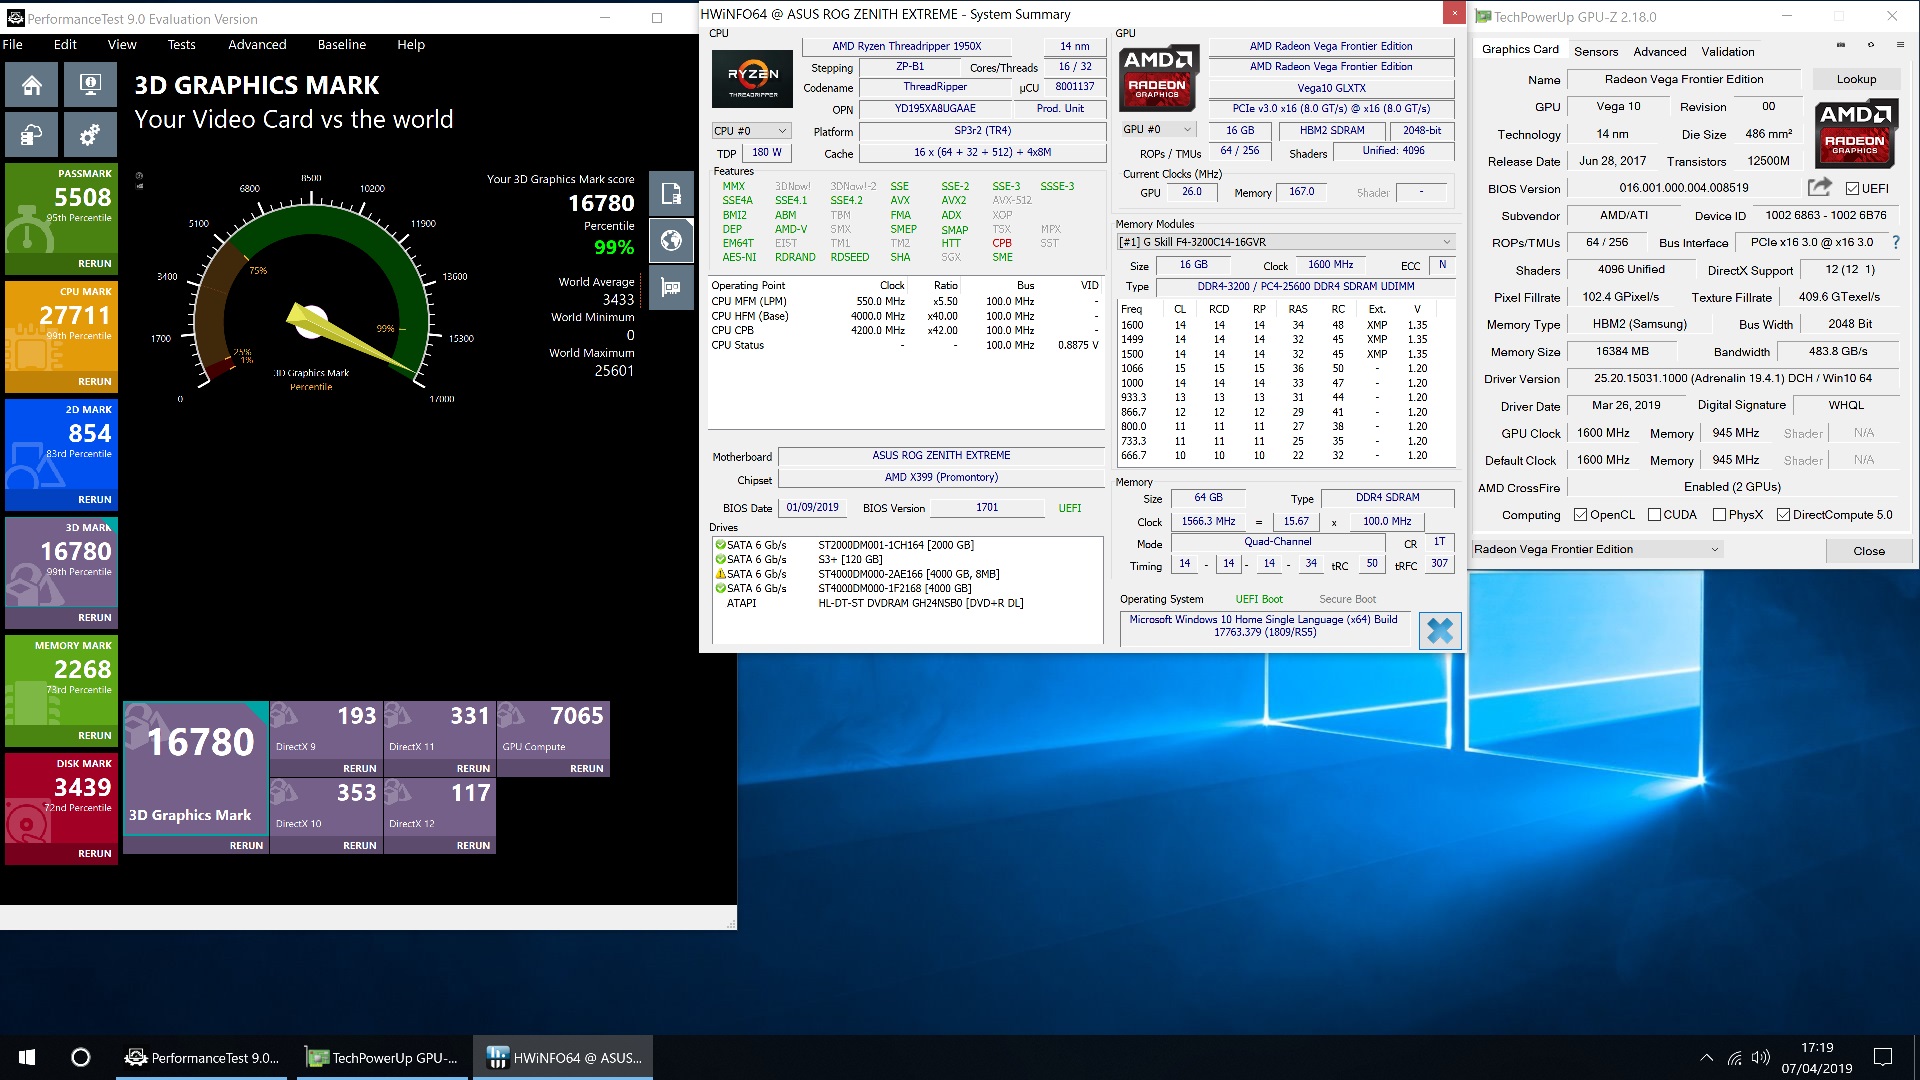The width and height of the screenshot is (1920, 1080).
Task: Open the memory module G Skill dropdown
Action: click(1285, 242)
